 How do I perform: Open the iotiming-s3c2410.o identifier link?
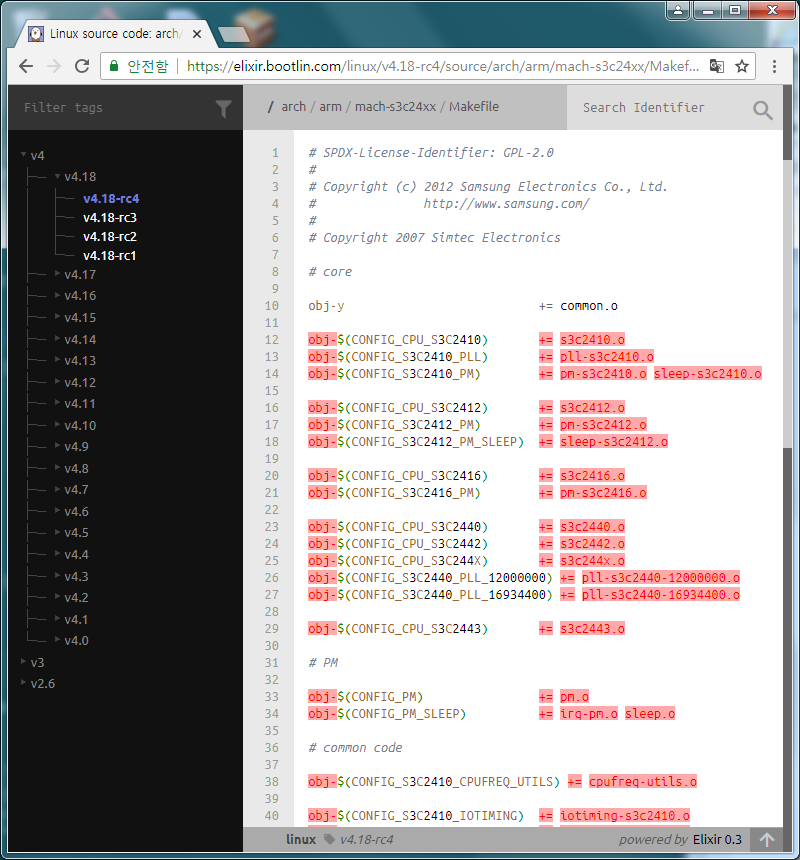[625, 816]
